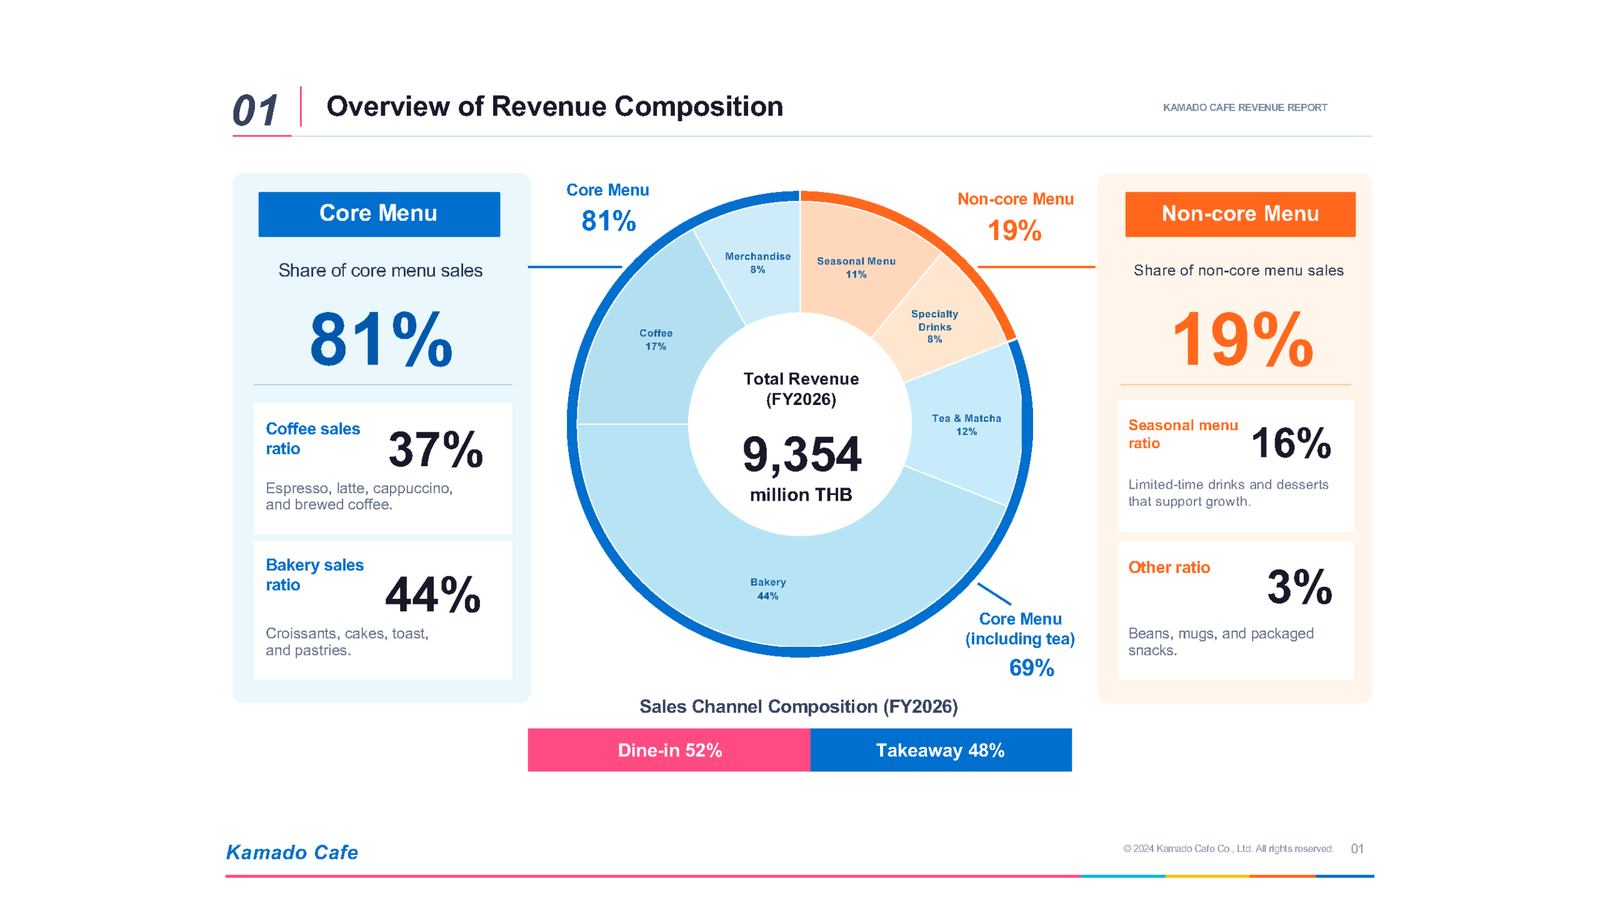Click the '44%' bakery ratio value
The height and width of the screenshot is (900, 1600).
433,595
